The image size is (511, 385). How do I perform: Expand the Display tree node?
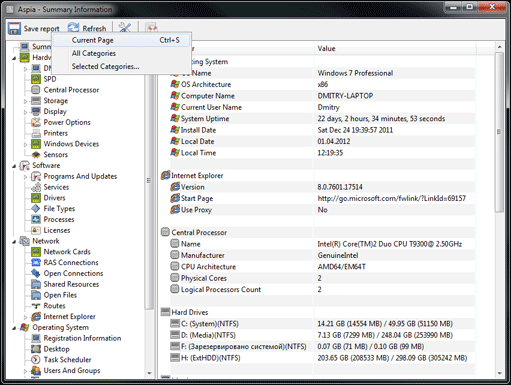(x=26, y=112)
